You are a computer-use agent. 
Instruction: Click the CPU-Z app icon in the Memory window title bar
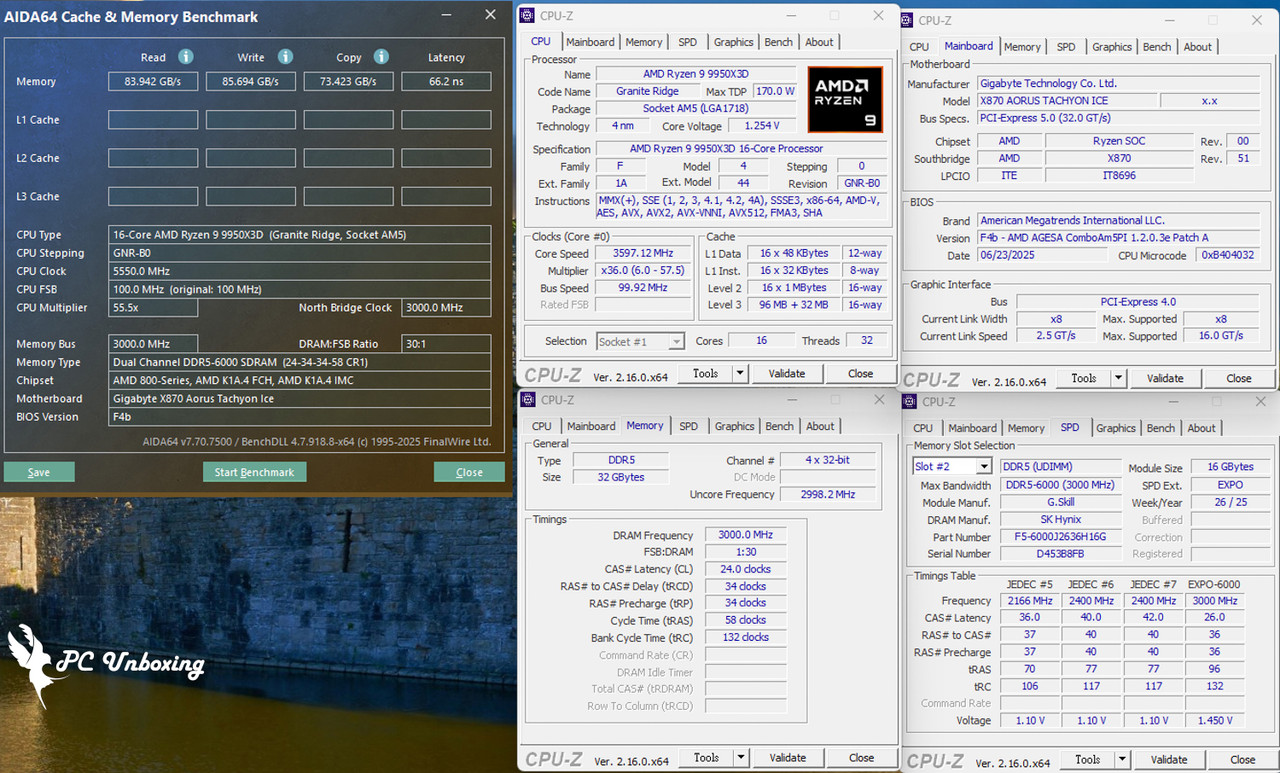(529, 400)
